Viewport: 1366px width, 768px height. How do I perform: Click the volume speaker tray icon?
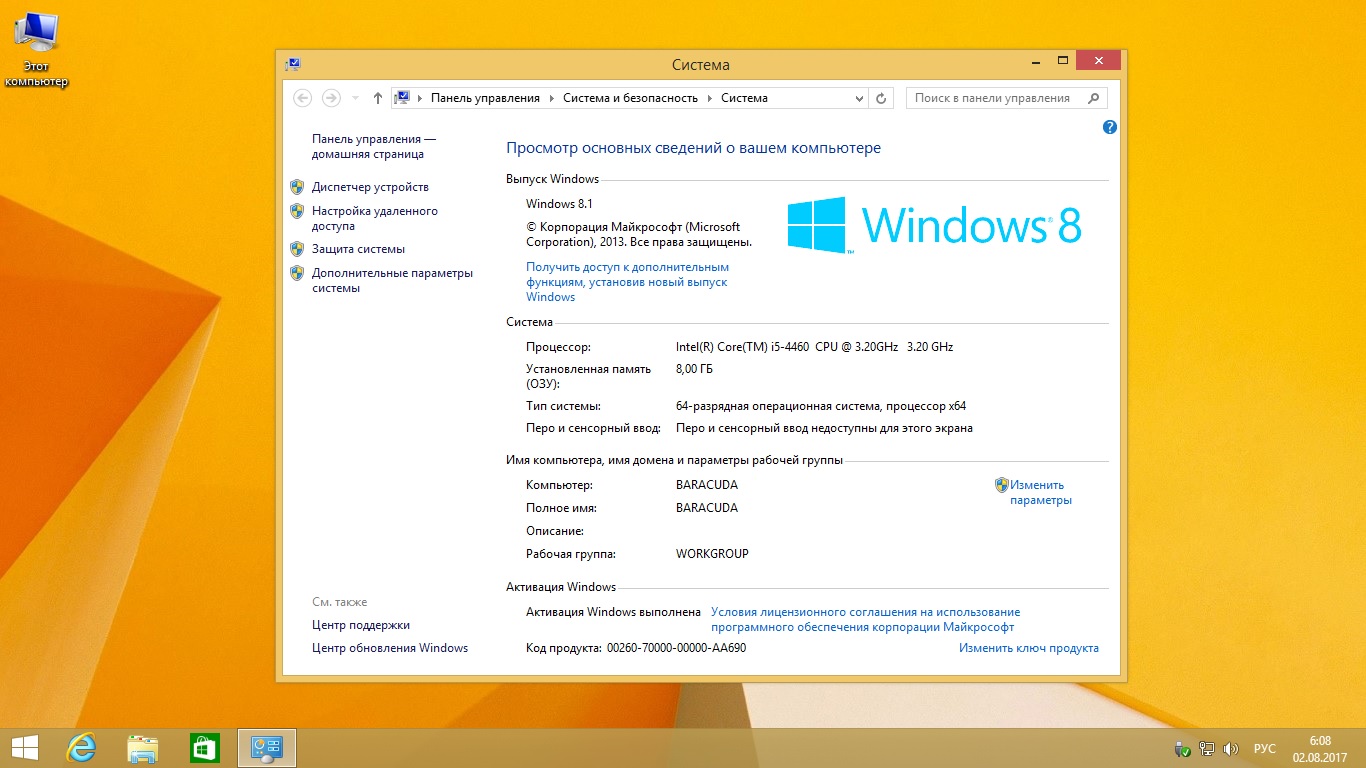(x=1231, y=749)
